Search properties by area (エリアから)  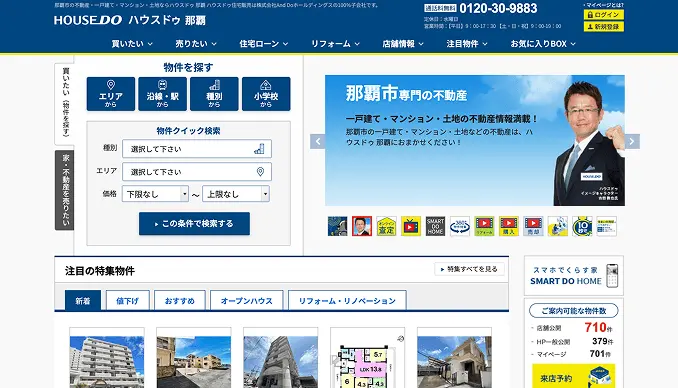(x=111, y=94)
